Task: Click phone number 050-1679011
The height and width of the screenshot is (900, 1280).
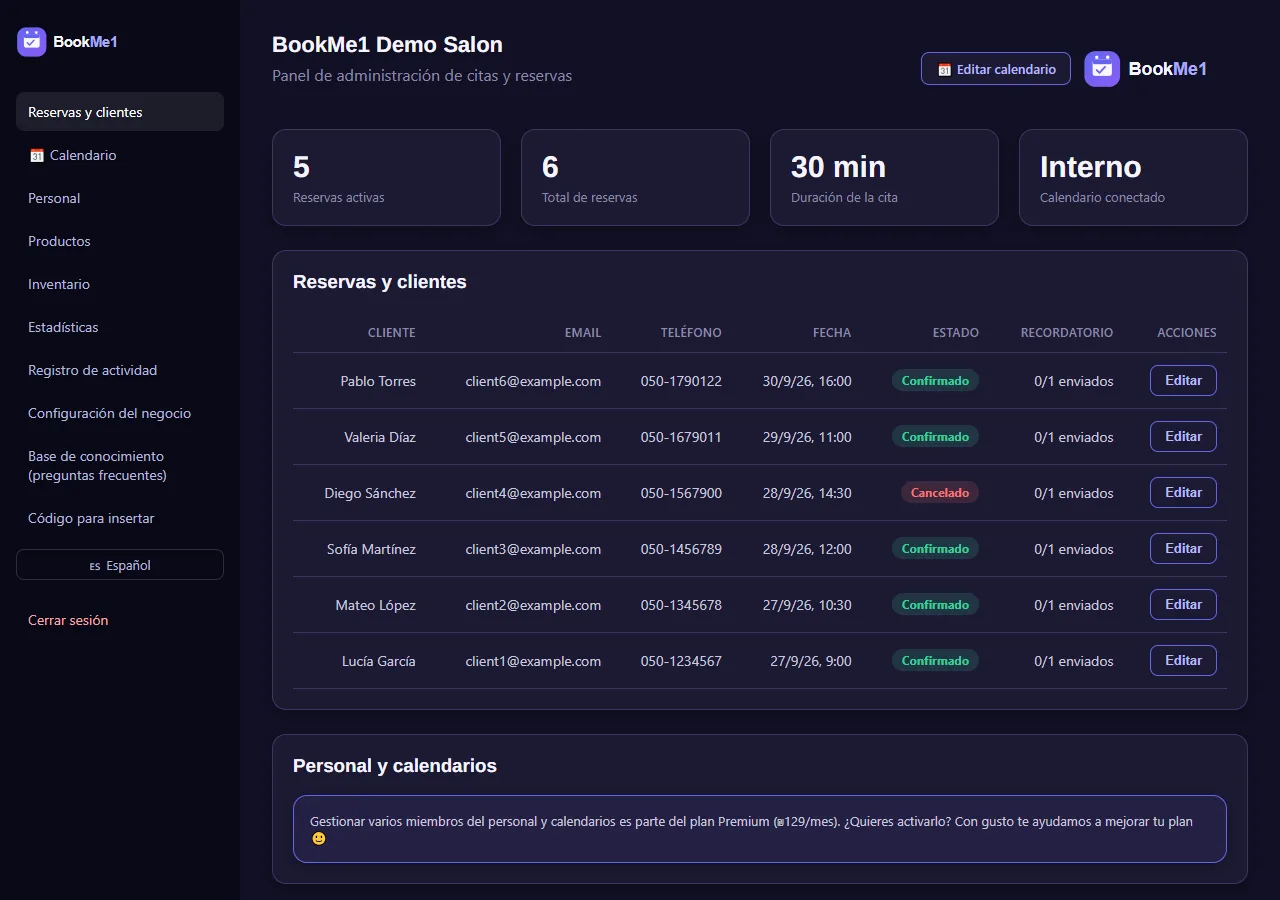Action: pyautogui.click(x=681, y=437)
